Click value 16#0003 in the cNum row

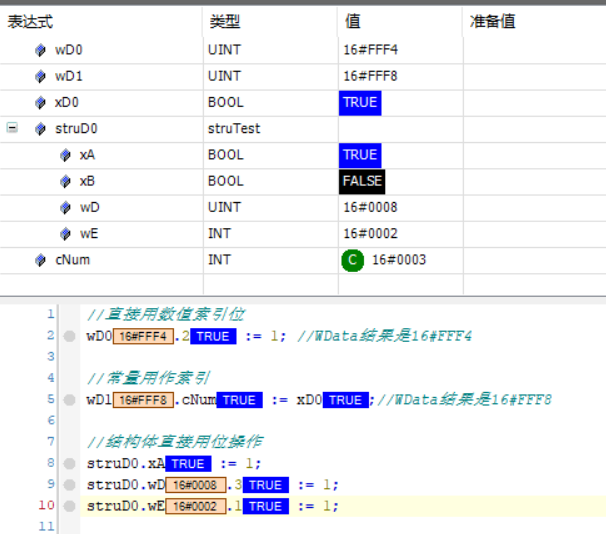tap(399, 260)
